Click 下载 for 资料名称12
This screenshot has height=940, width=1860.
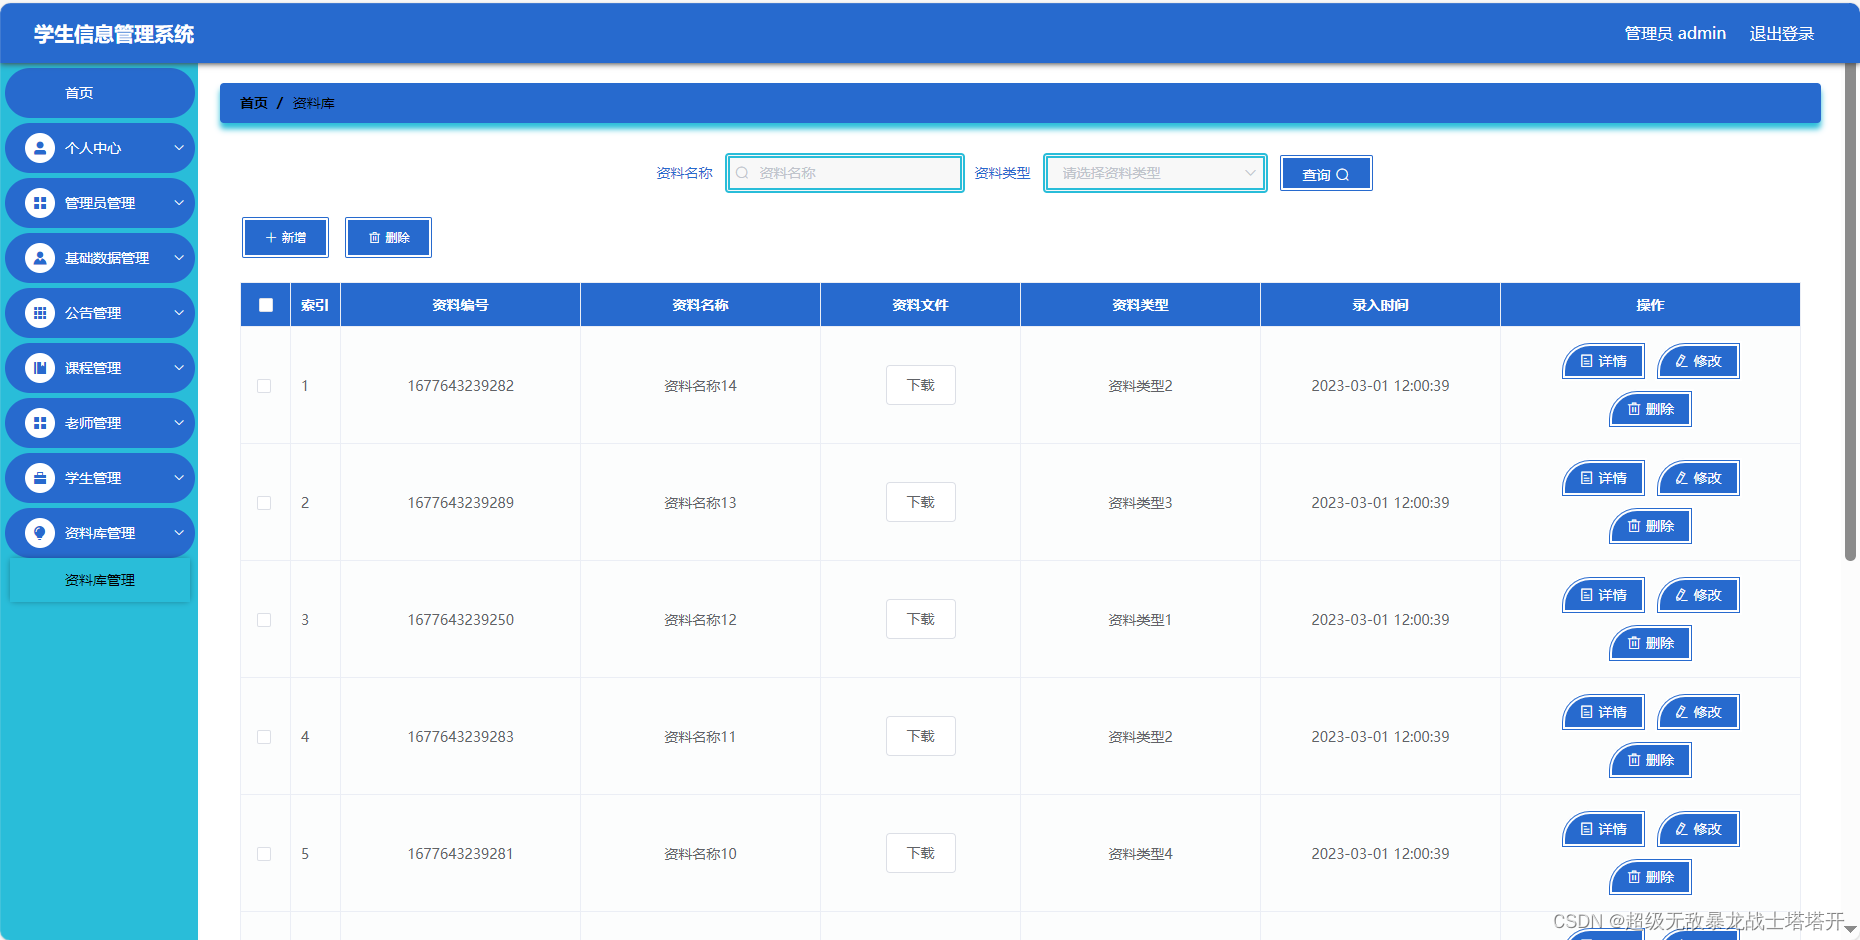pos(921,619)
